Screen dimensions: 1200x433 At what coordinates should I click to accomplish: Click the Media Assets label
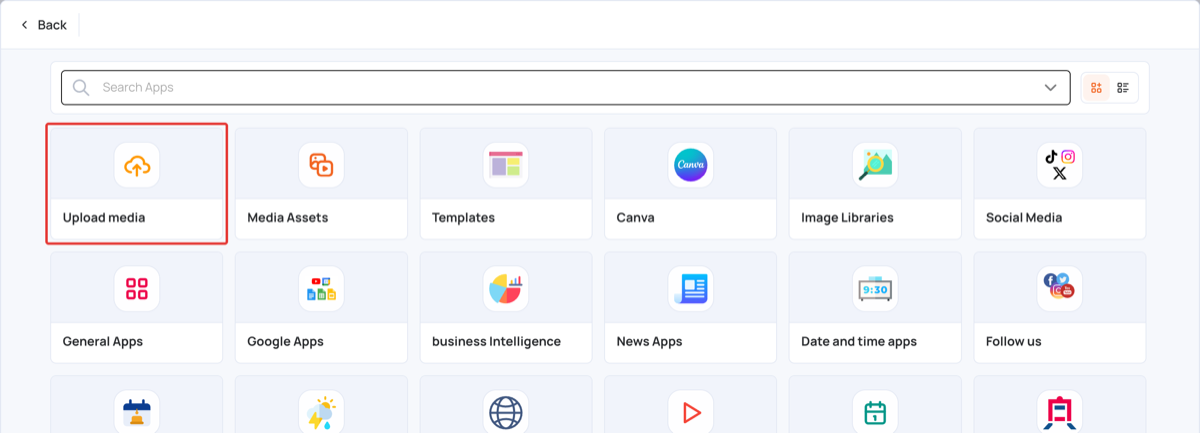(288, 217)
